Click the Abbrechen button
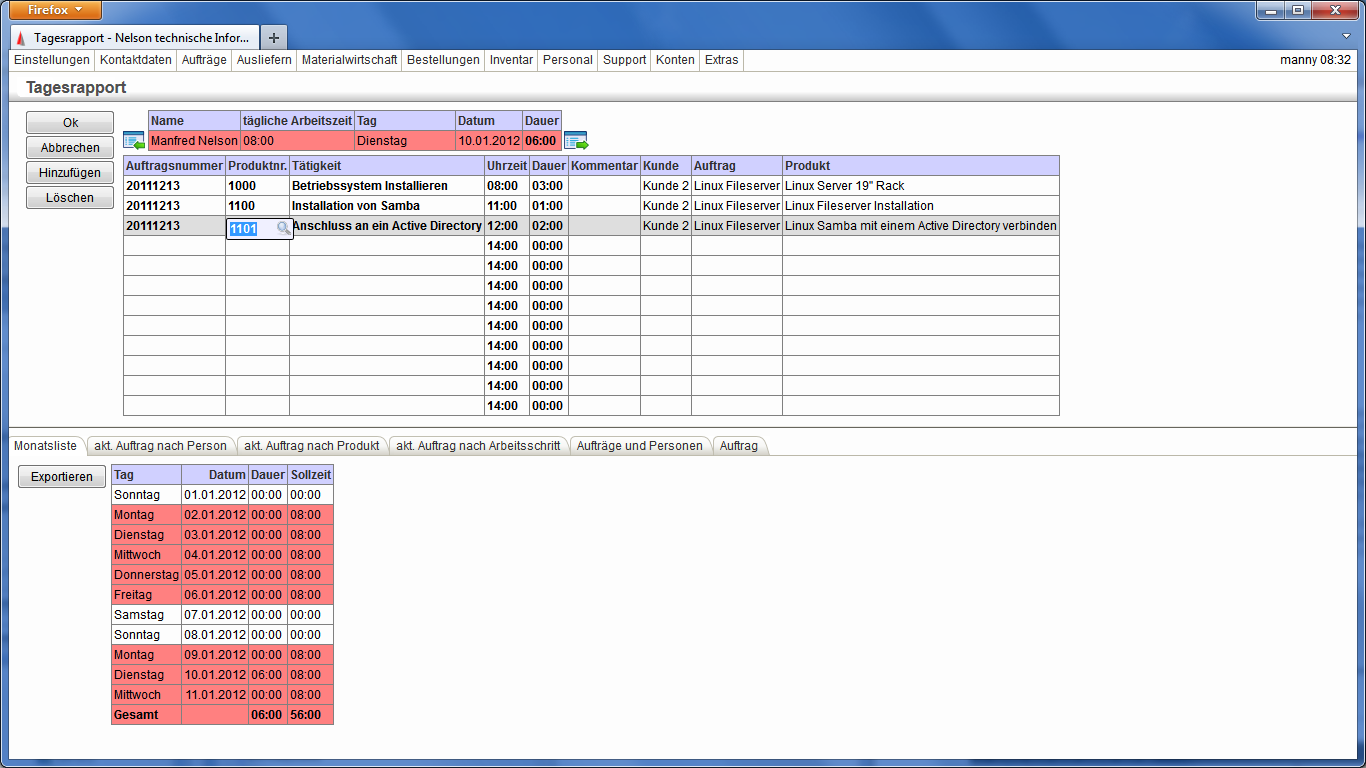Image resolution: width=1366 pixels, height=768 pixels. tap(70, 148)
